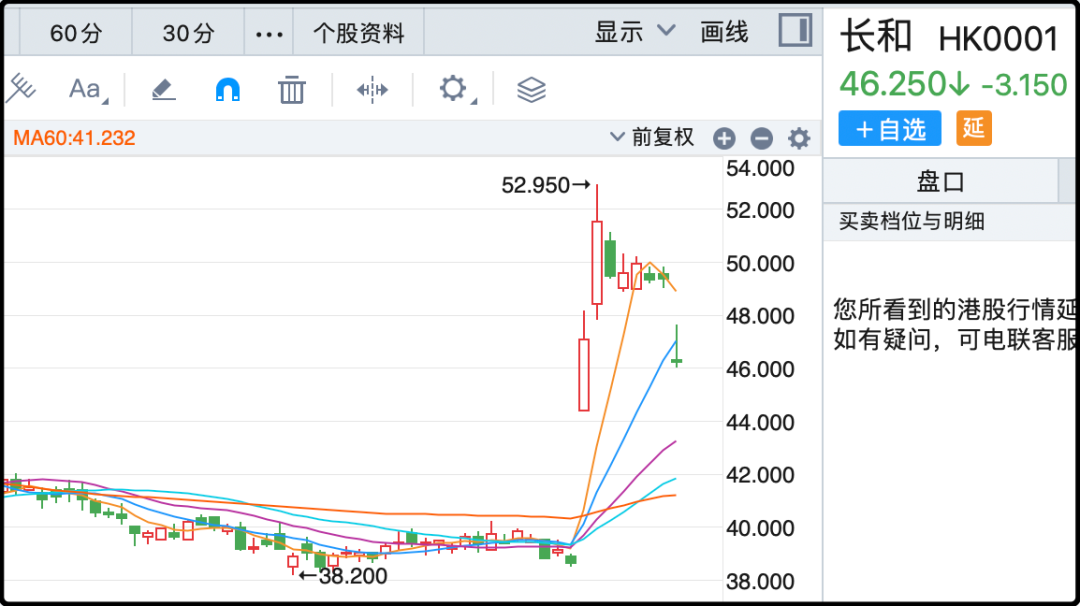The width and height of the screenshot is (1080, 606).
Task: Select the eraser drawing tool
Action: (x=163, y=90)
